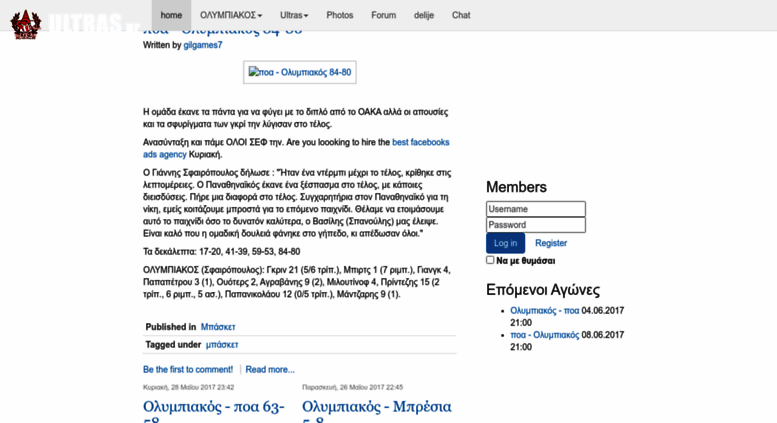Screen dimensions: 777x423
Task: Select the delije menu item
Action: coord(424,15)
